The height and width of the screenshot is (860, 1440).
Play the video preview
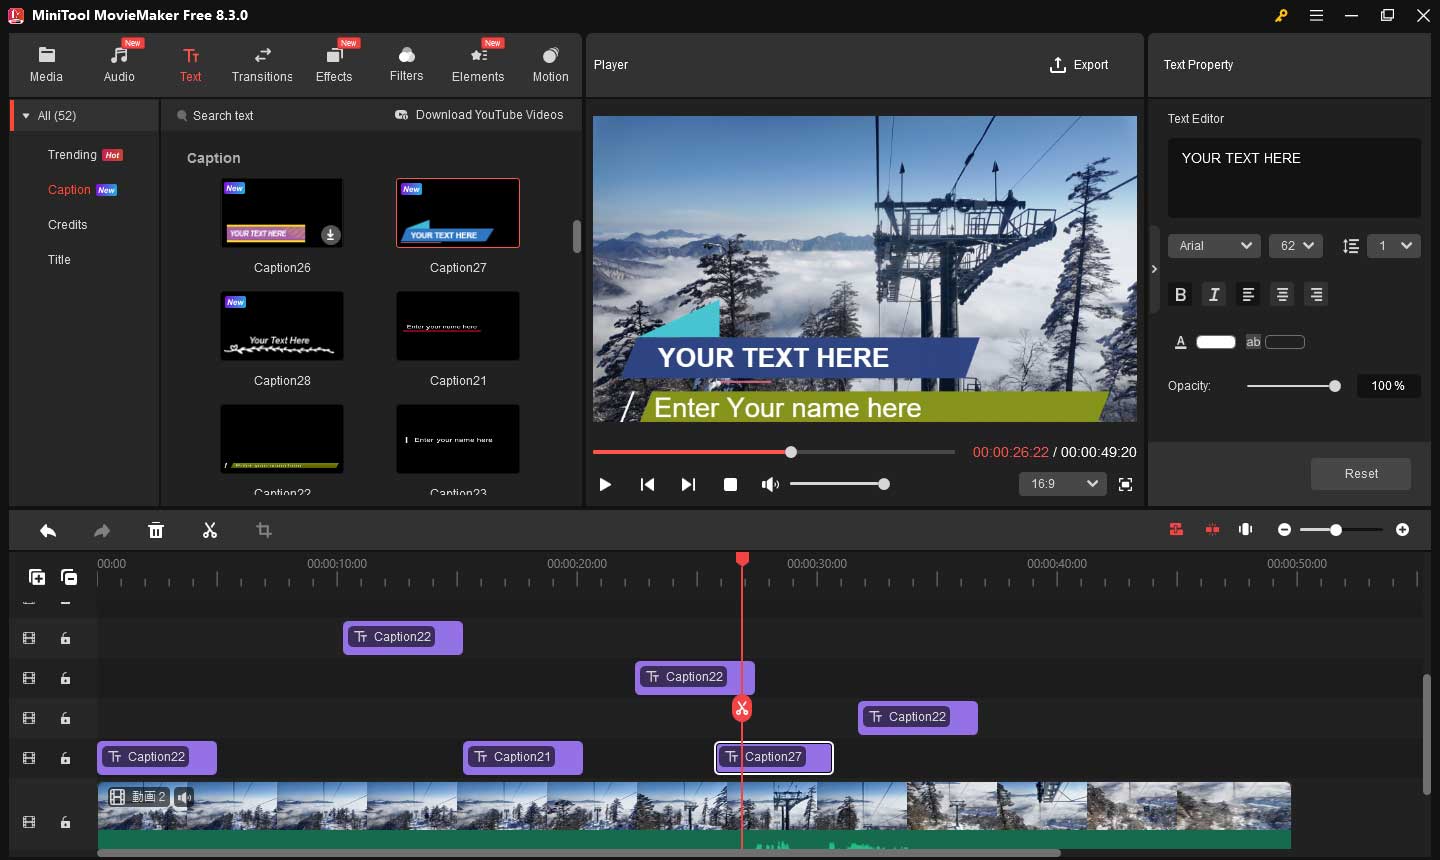pos(605,484)
